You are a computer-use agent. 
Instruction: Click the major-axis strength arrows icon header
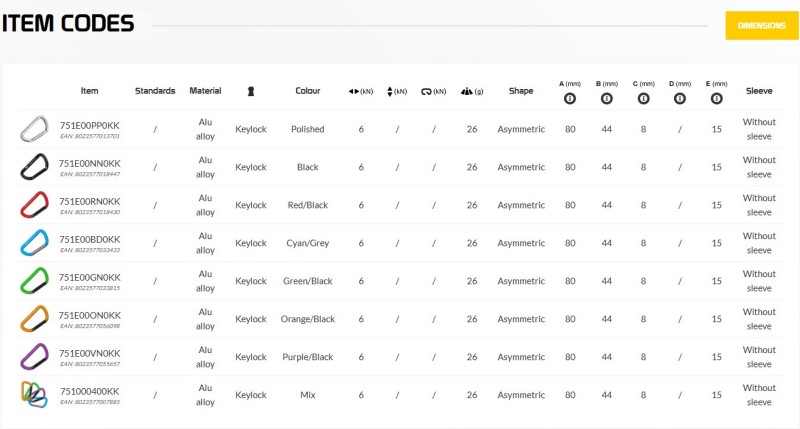click(x=361, y=91)
